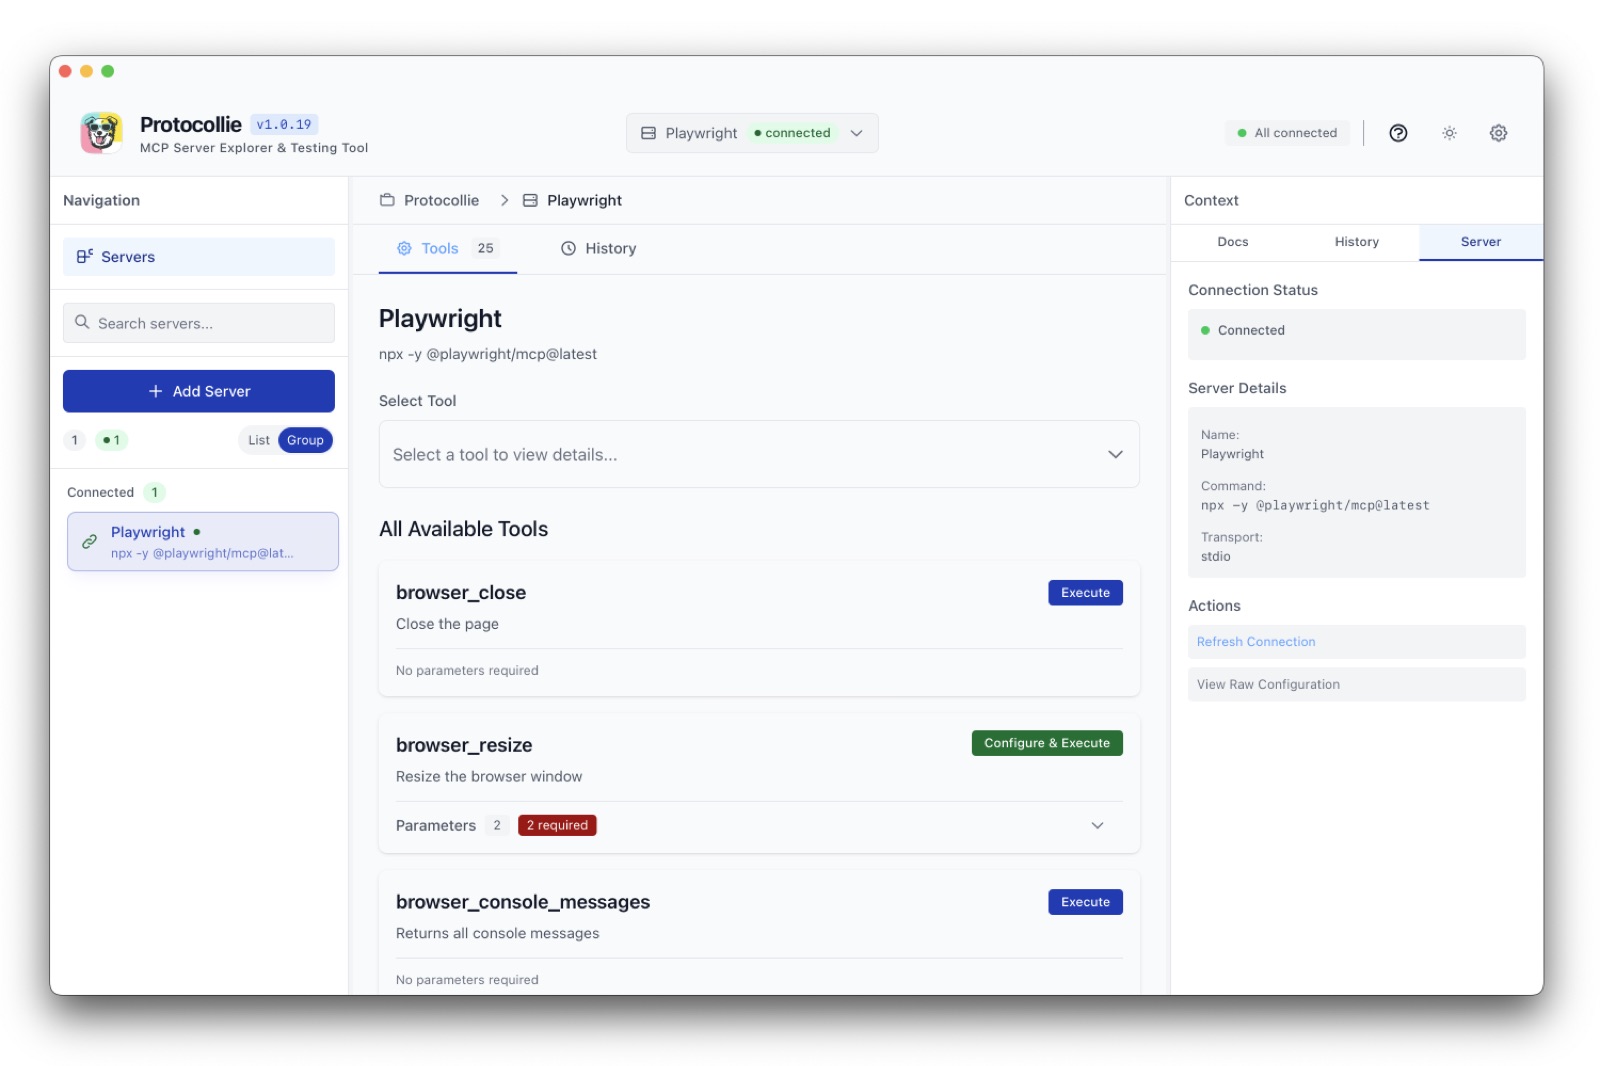Open Select a tool dropdown
Screen dimensions: 1600x1066
759,454
